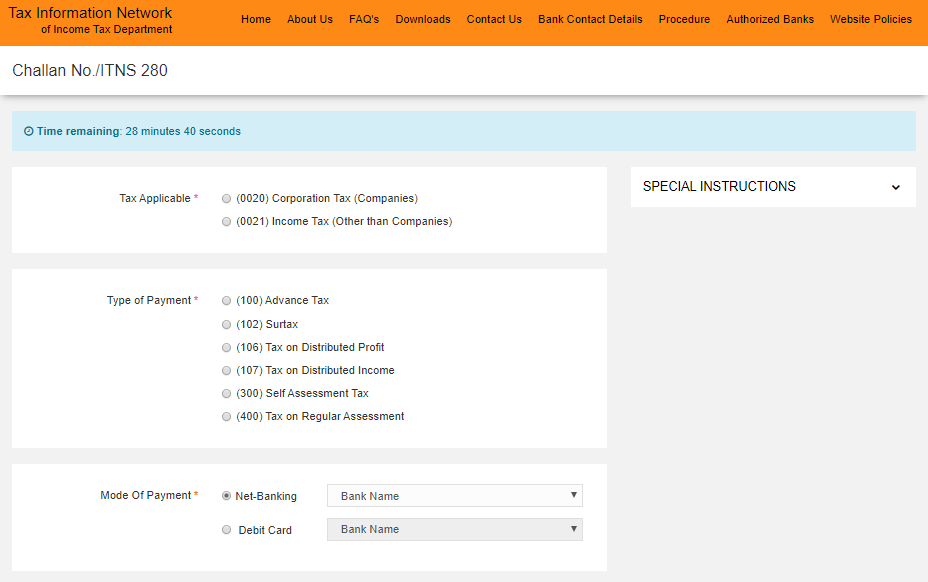This screenshot has height=582, width=928.
Task: Select (0020) Corporation Tax radio button
Action: (226, 199)
